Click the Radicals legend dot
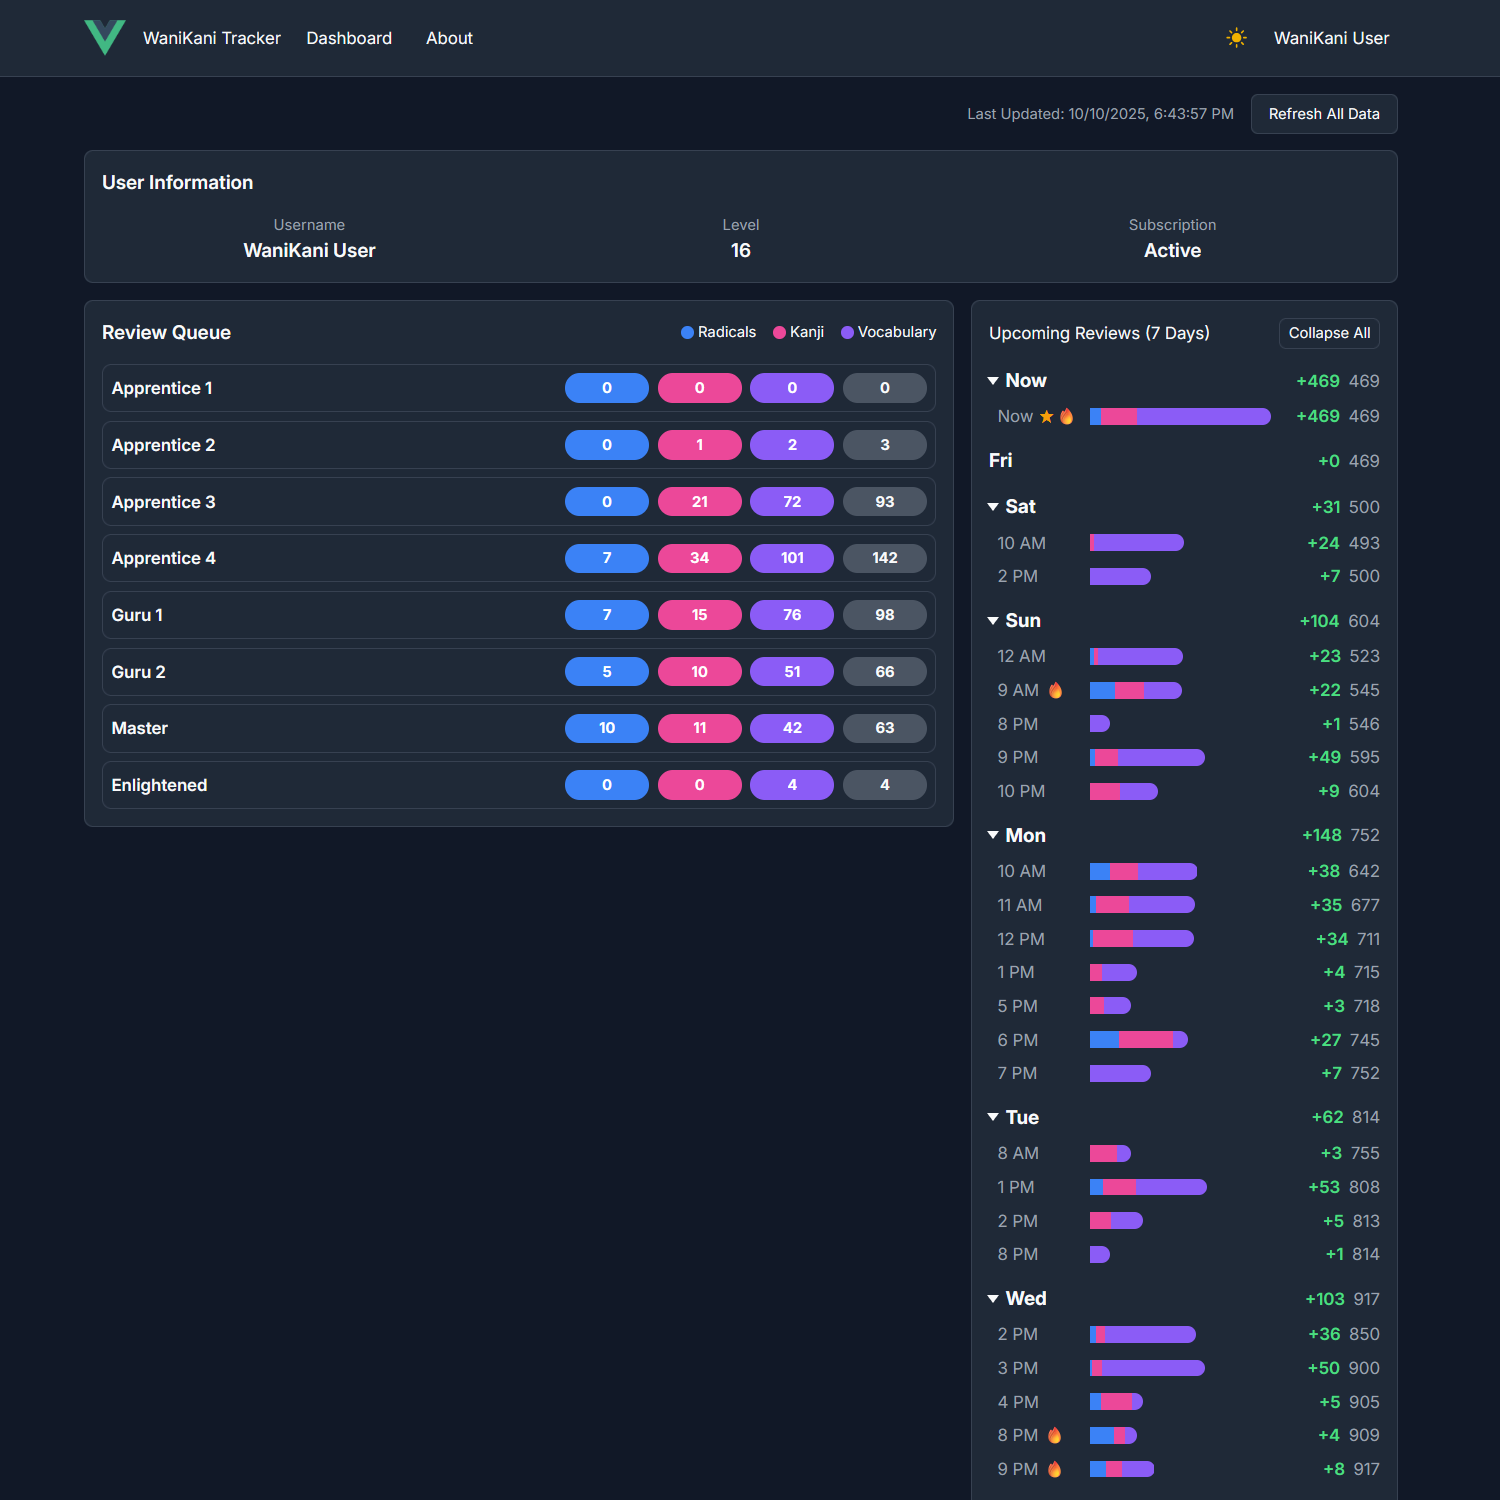 click(686, 332)
